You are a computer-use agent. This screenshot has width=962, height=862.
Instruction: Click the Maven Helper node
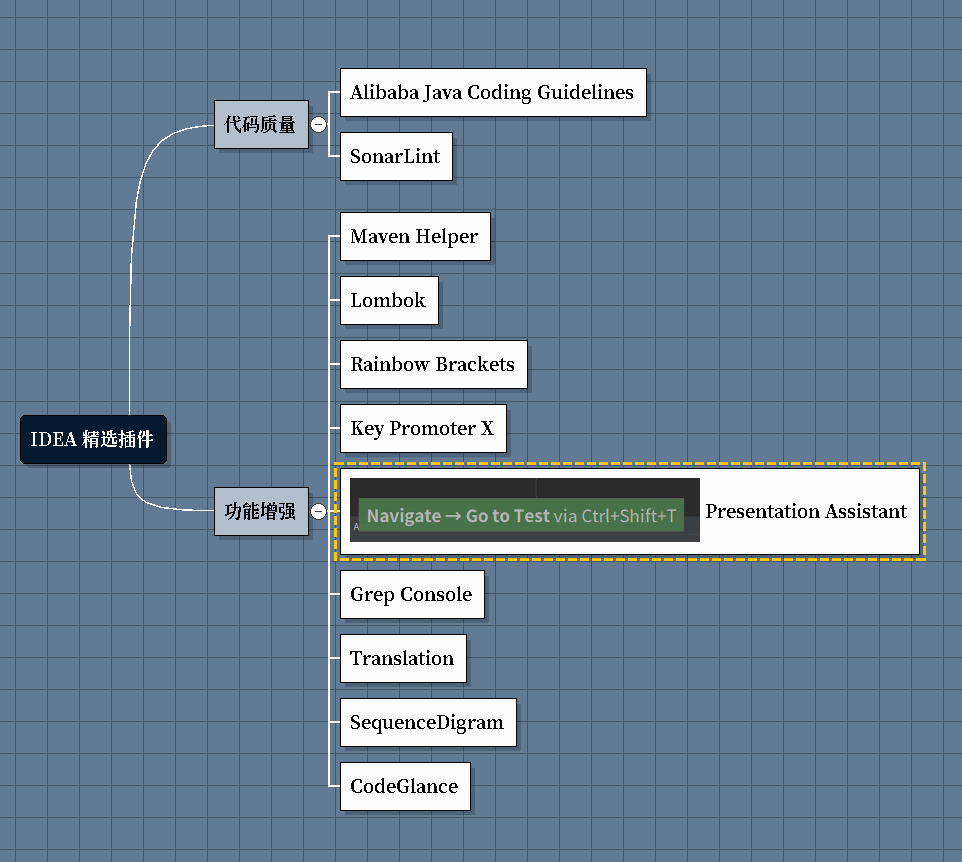(x=415, y=236)
